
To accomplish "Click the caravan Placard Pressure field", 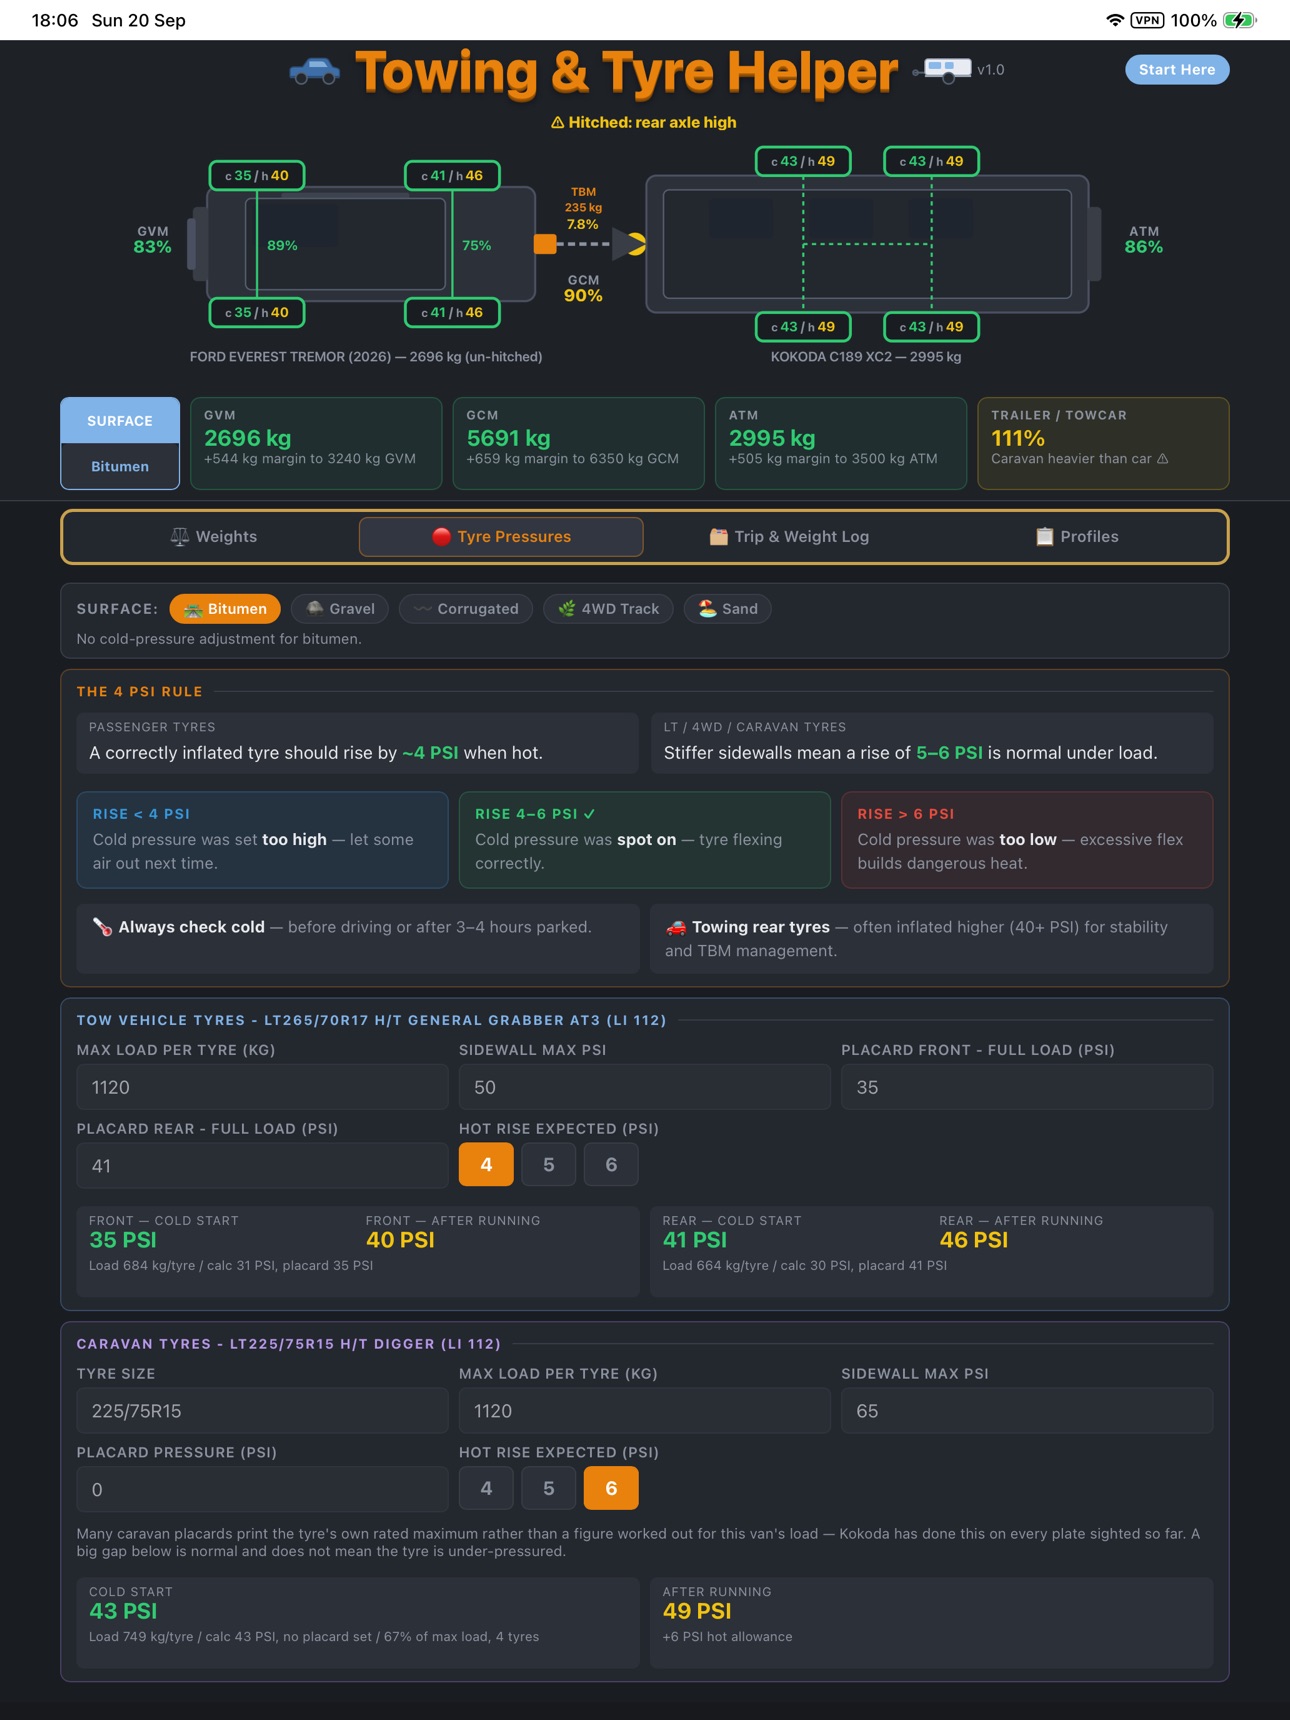I will pos(262,1490).
